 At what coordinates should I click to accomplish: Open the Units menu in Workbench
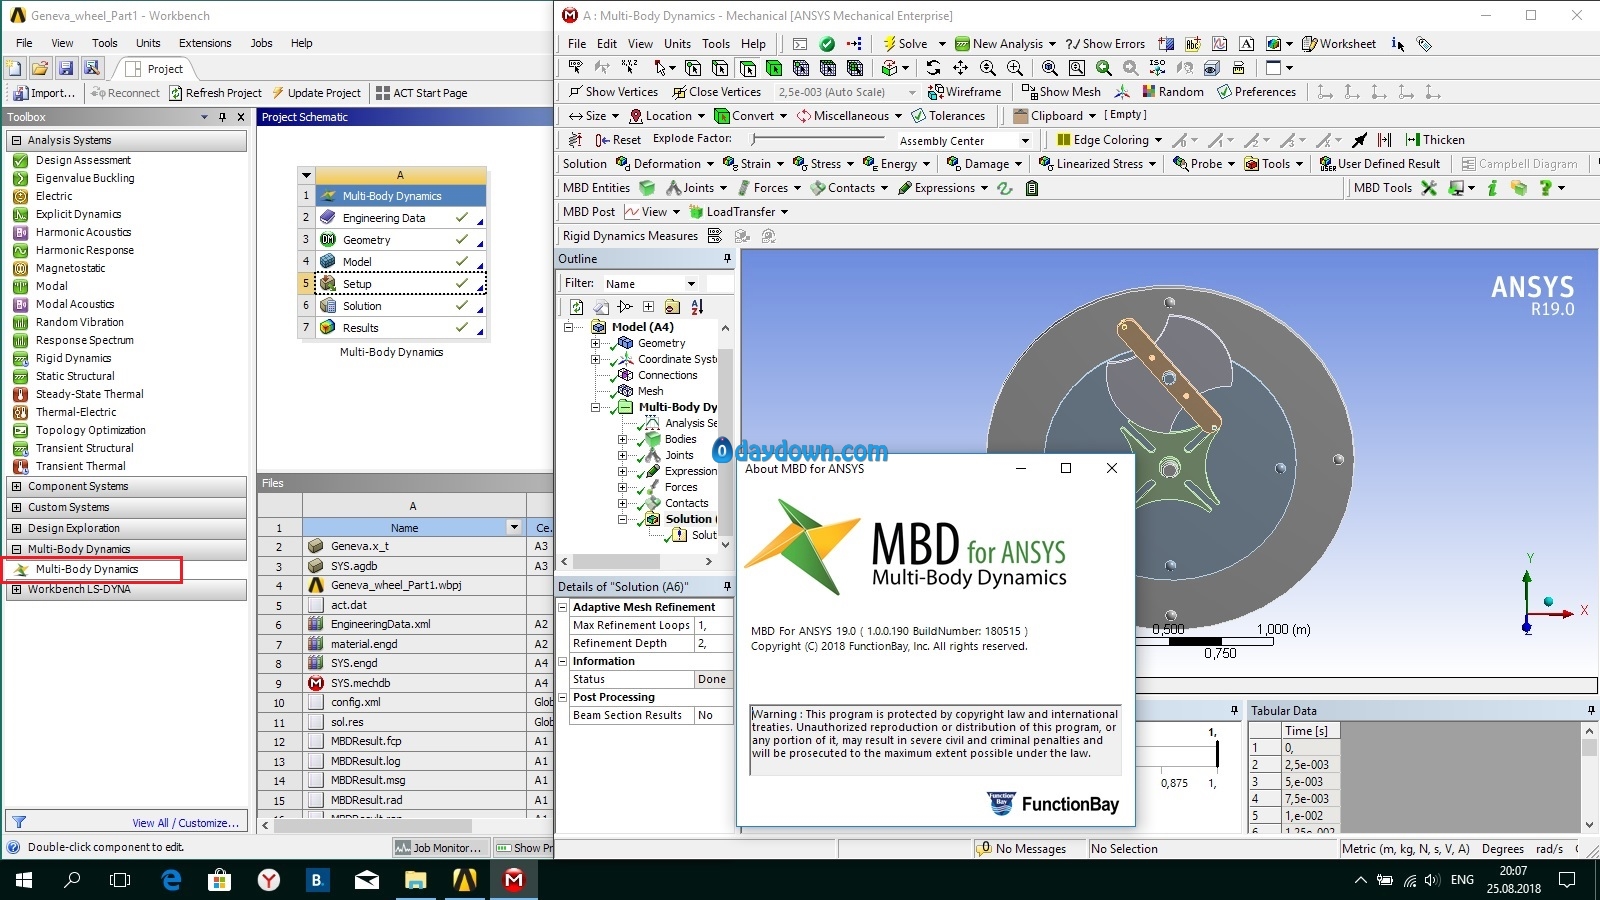(x=148, y=43)
